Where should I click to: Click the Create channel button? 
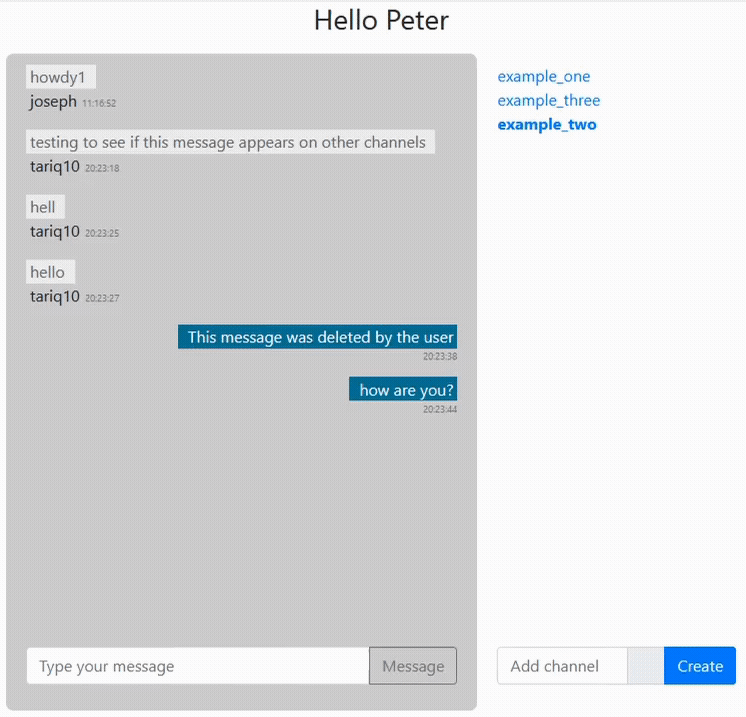point(699,666)
